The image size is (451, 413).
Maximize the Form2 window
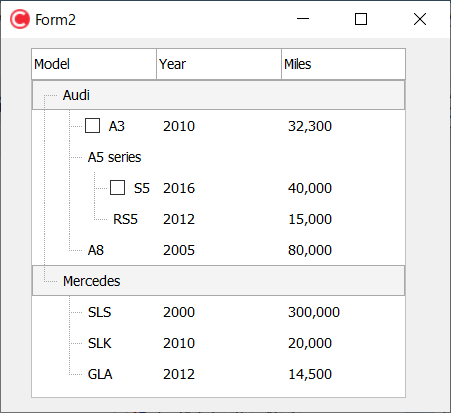pyautogui.click(x=361, y=19)
